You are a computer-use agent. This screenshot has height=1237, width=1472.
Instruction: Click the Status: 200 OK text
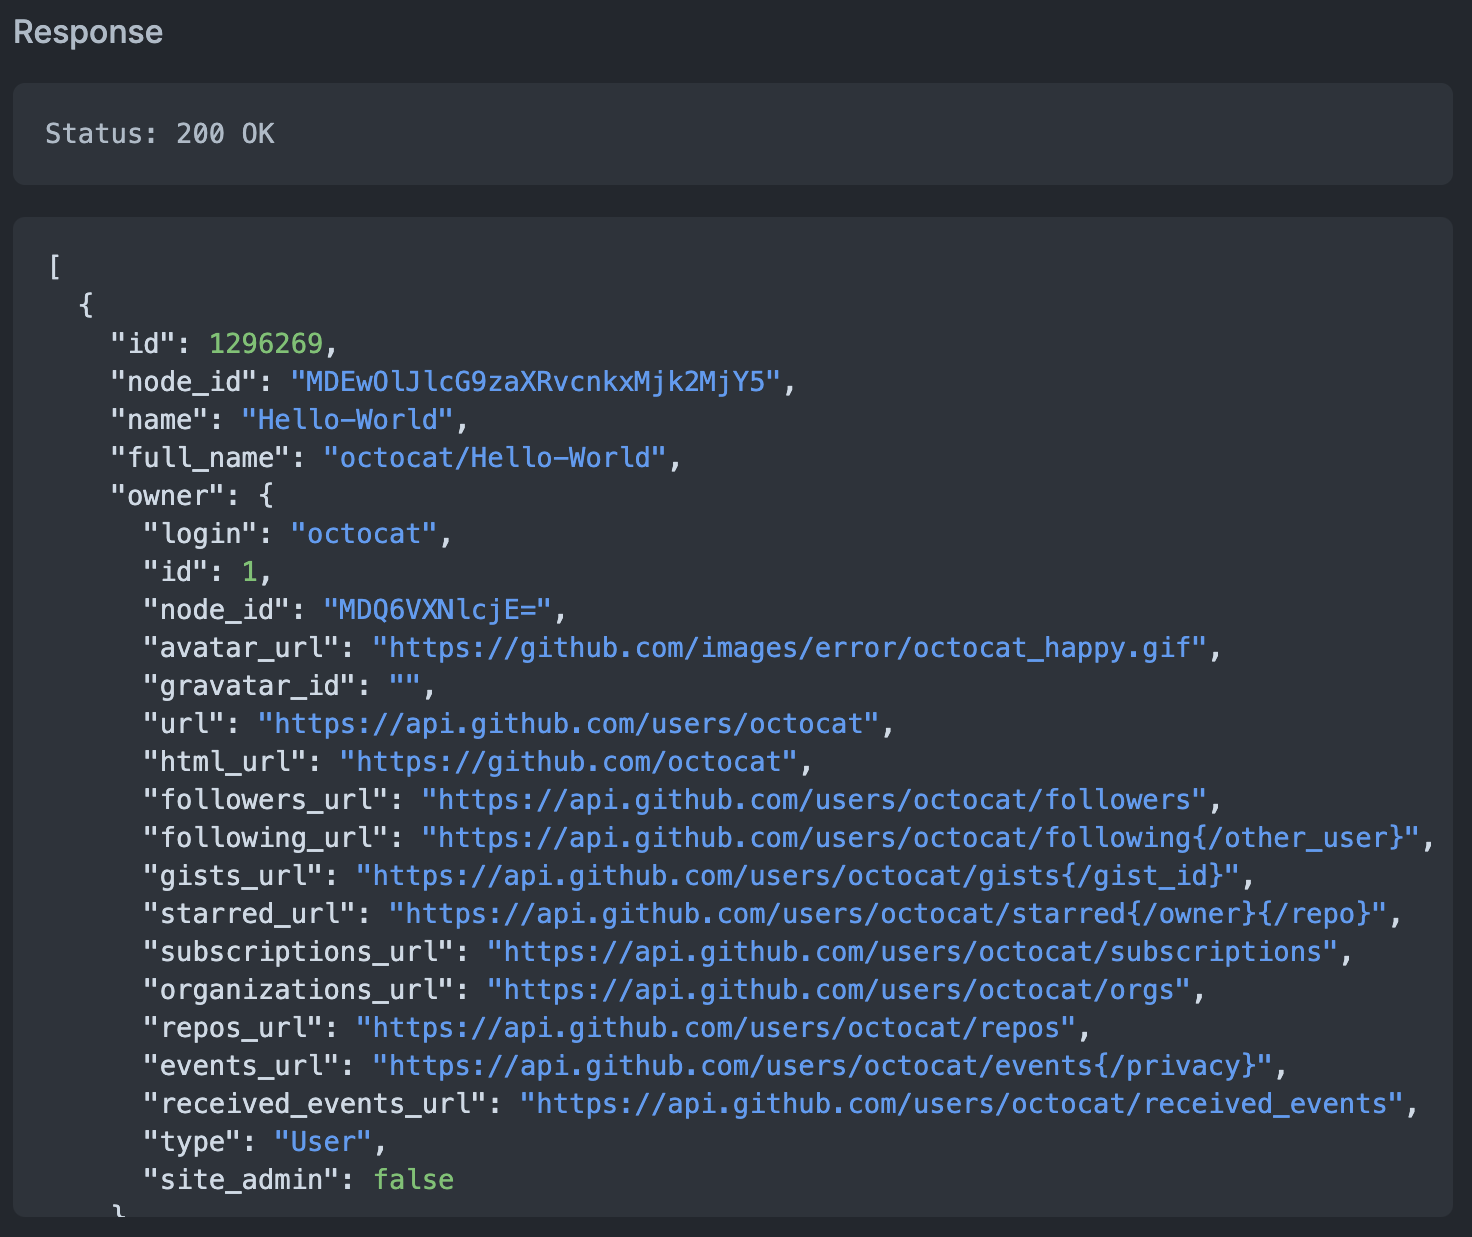[x=160, y=134]
